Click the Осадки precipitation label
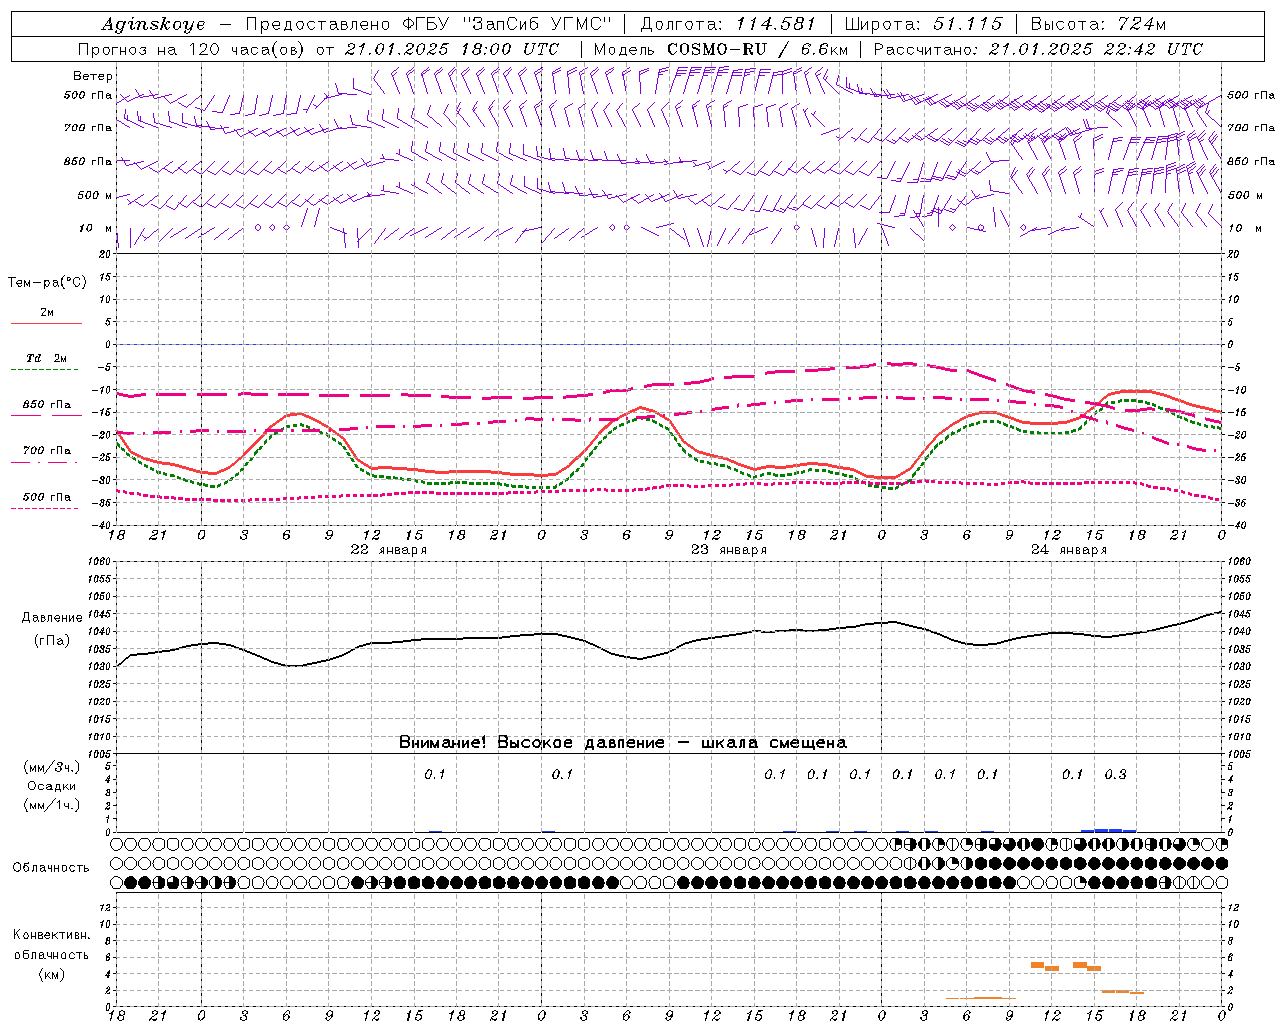This screenshot has width=1280, height=1024. pos(52,786)
